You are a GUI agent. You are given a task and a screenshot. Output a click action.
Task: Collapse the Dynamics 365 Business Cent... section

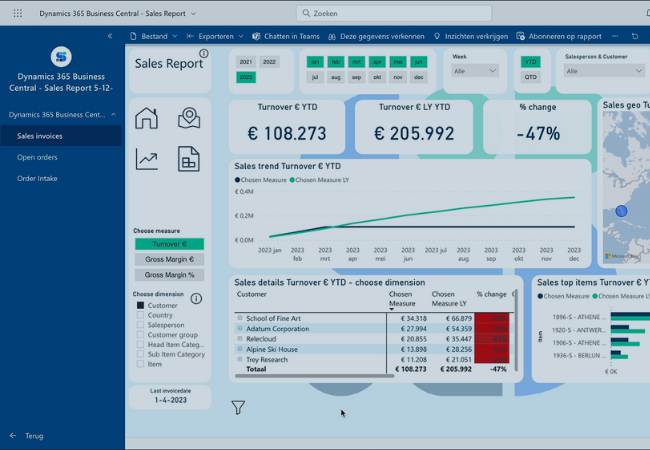pos(114,114)
